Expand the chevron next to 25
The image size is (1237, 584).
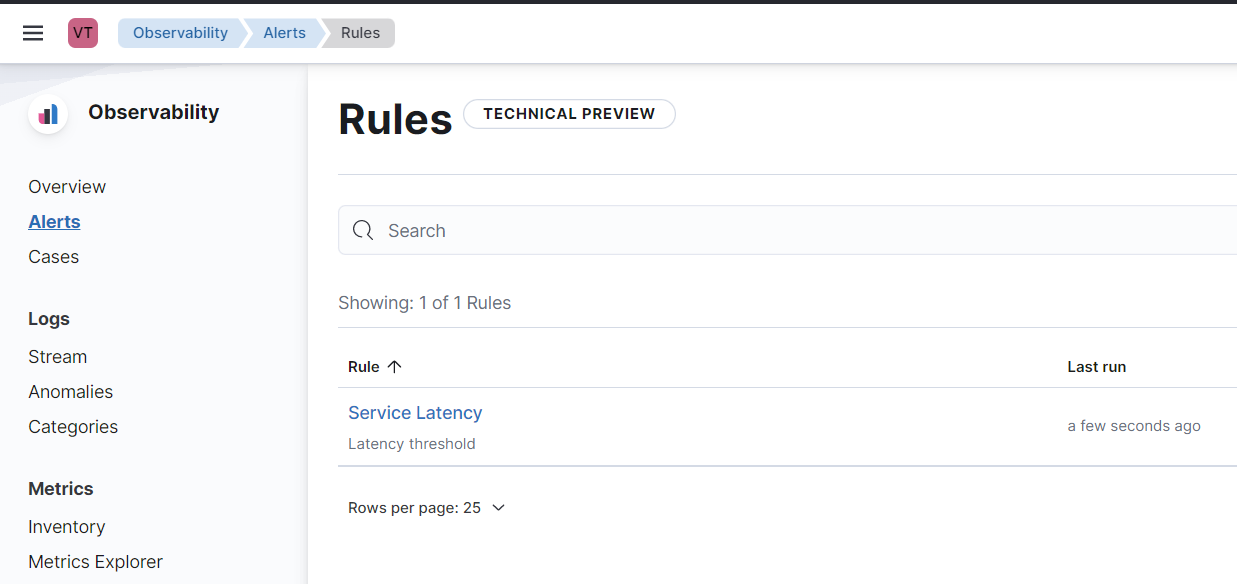click(498, 507)
